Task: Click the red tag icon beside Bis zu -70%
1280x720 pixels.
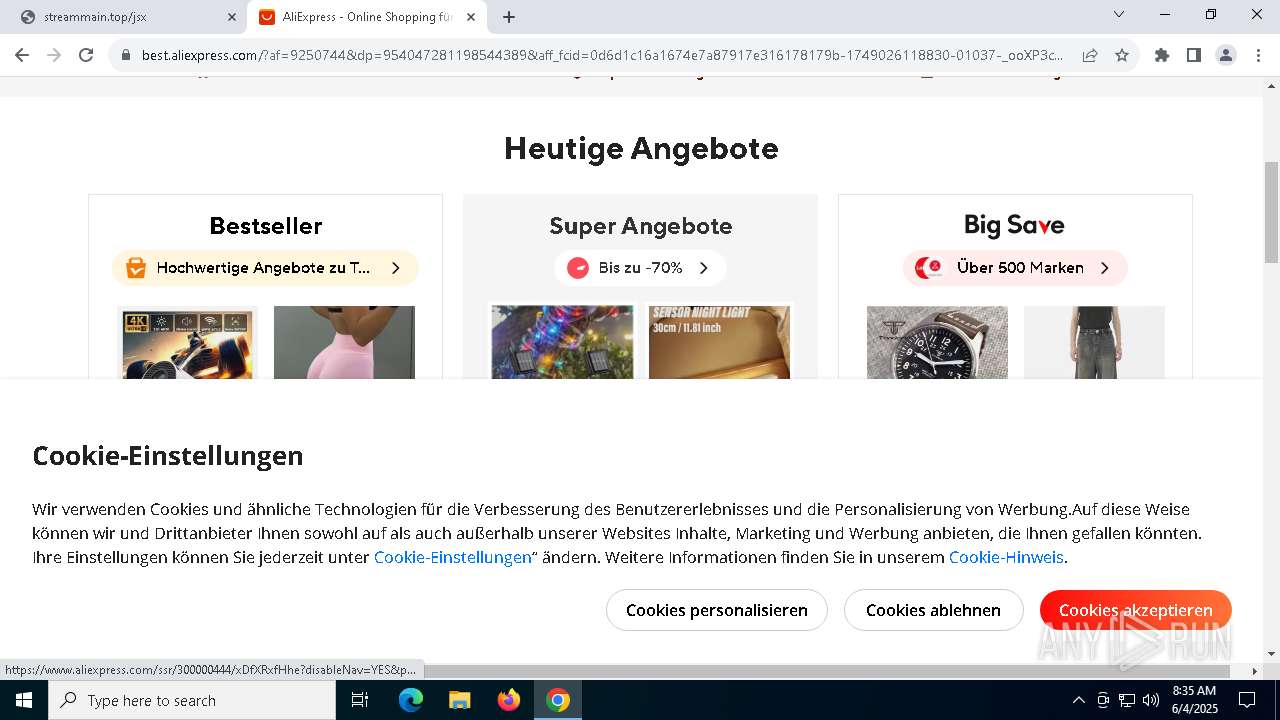Action: (578, 268)
